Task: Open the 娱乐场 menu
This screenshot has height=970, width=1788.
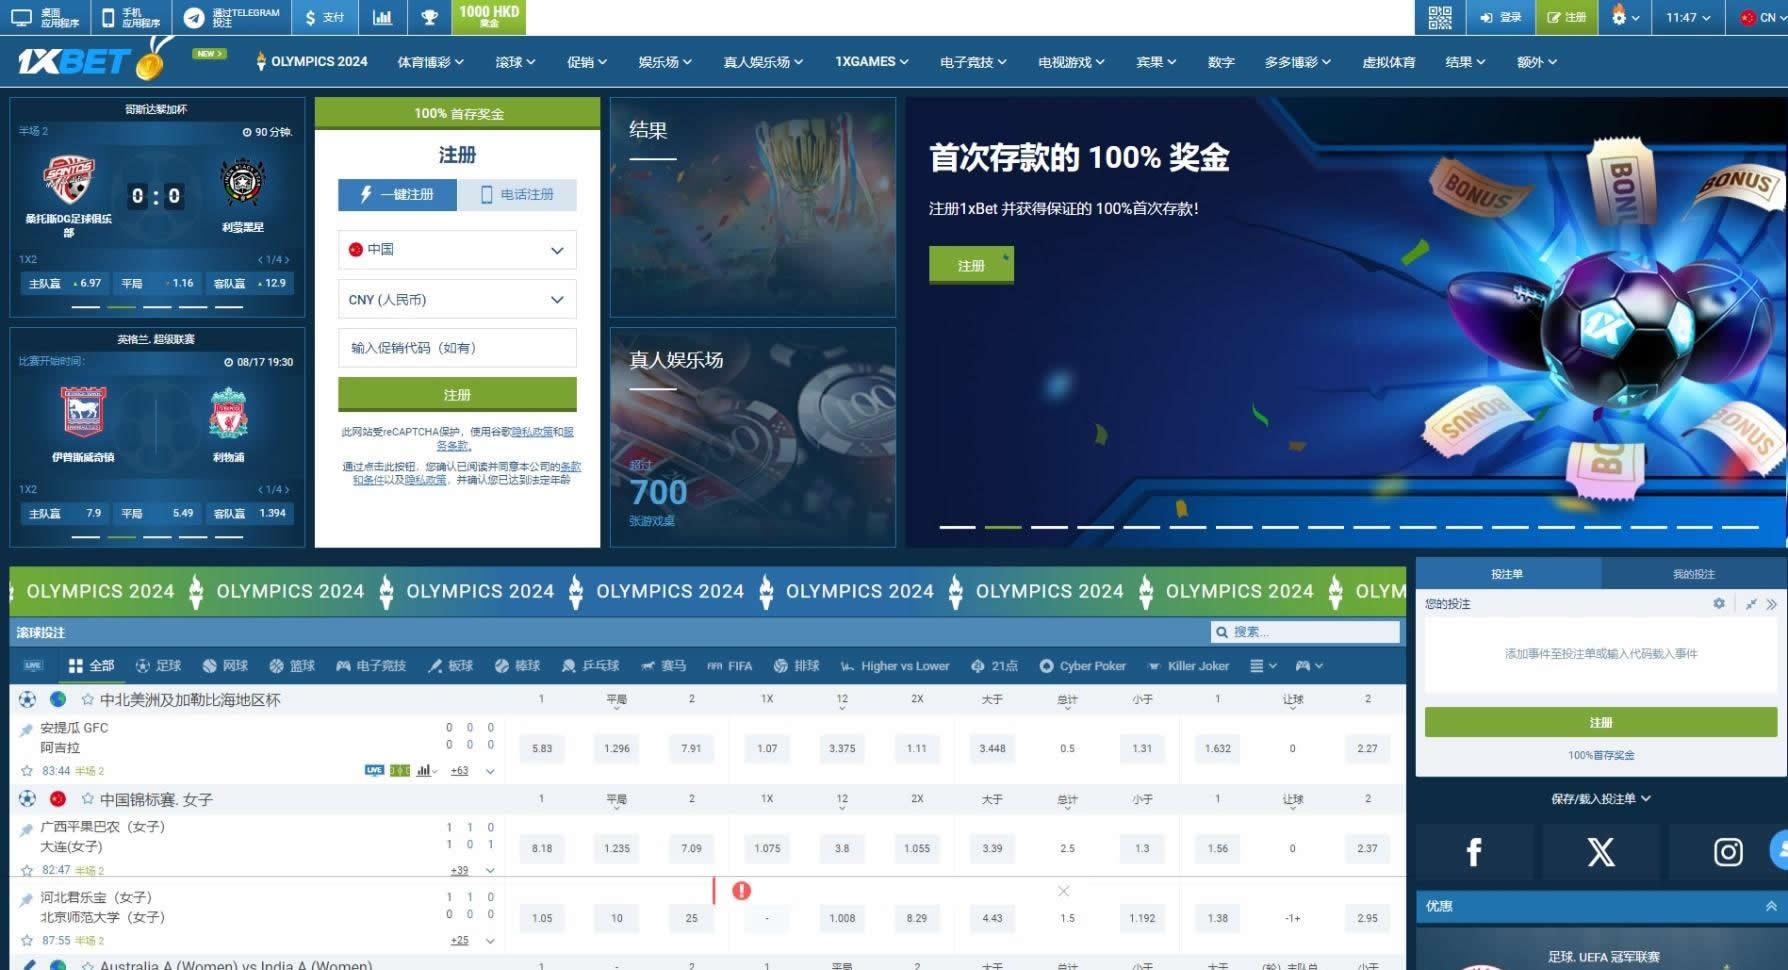Action: click(x=664, y=62)
